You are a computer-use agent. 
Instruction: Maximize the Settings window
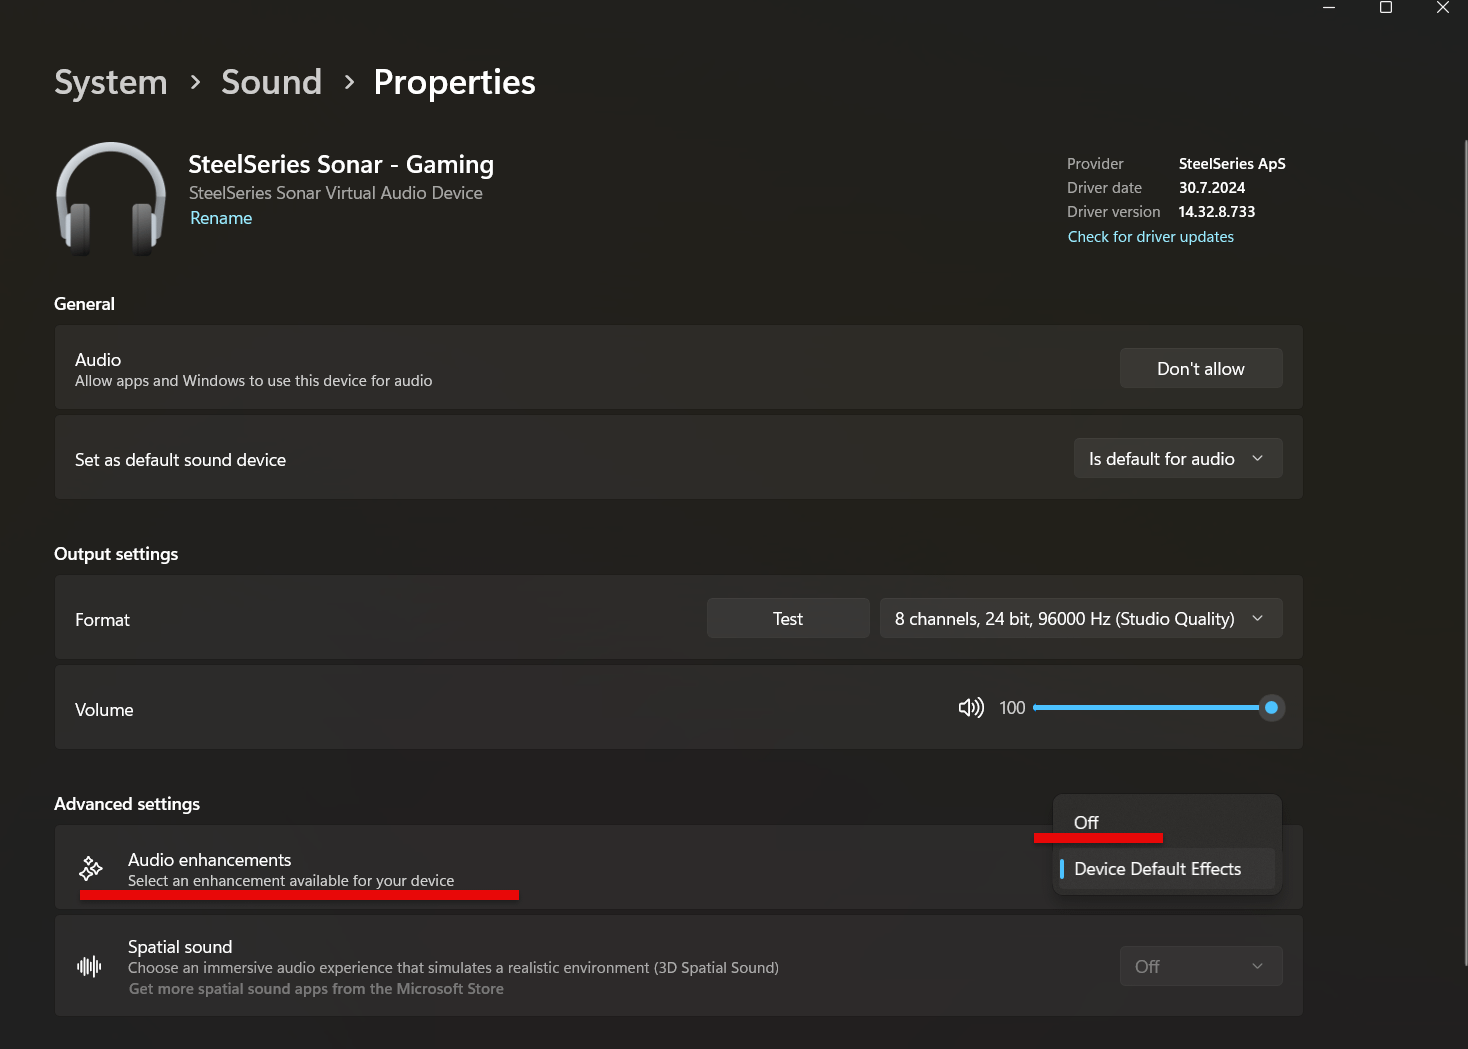pyautogui.click(x=1386, y=8)
